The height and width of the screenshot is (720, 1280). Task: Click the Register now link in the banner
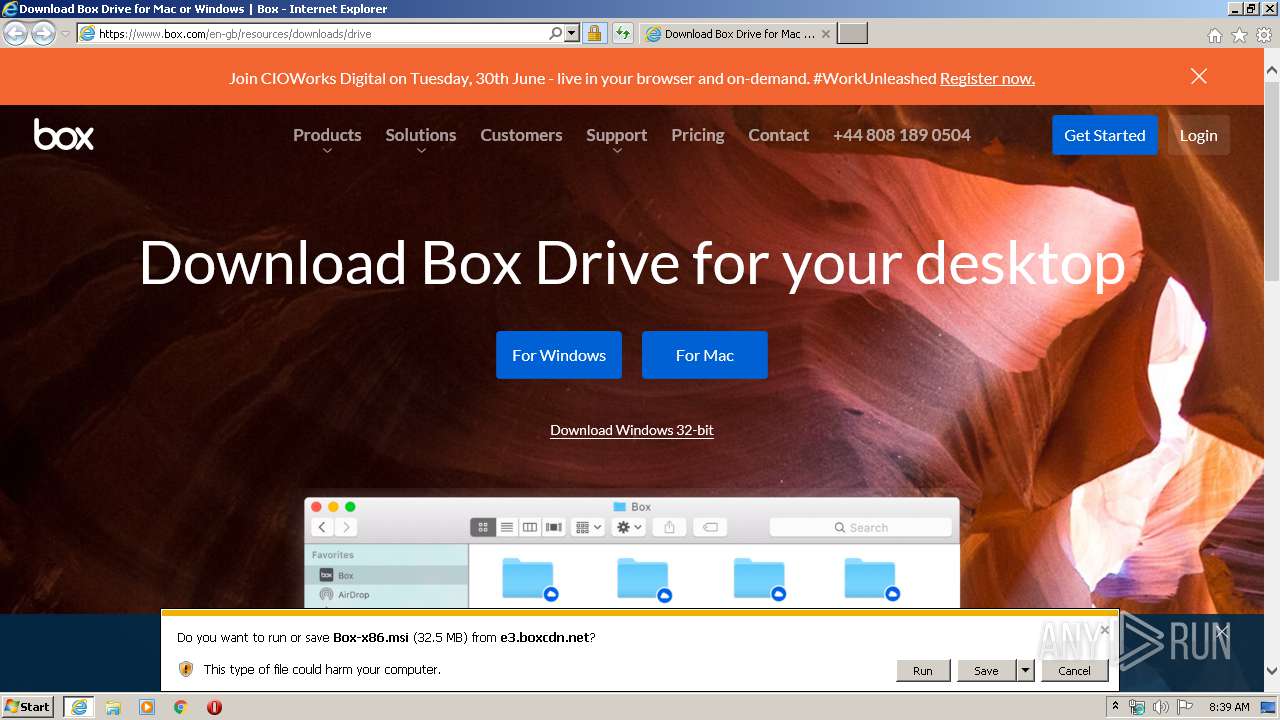pos(987,78)
